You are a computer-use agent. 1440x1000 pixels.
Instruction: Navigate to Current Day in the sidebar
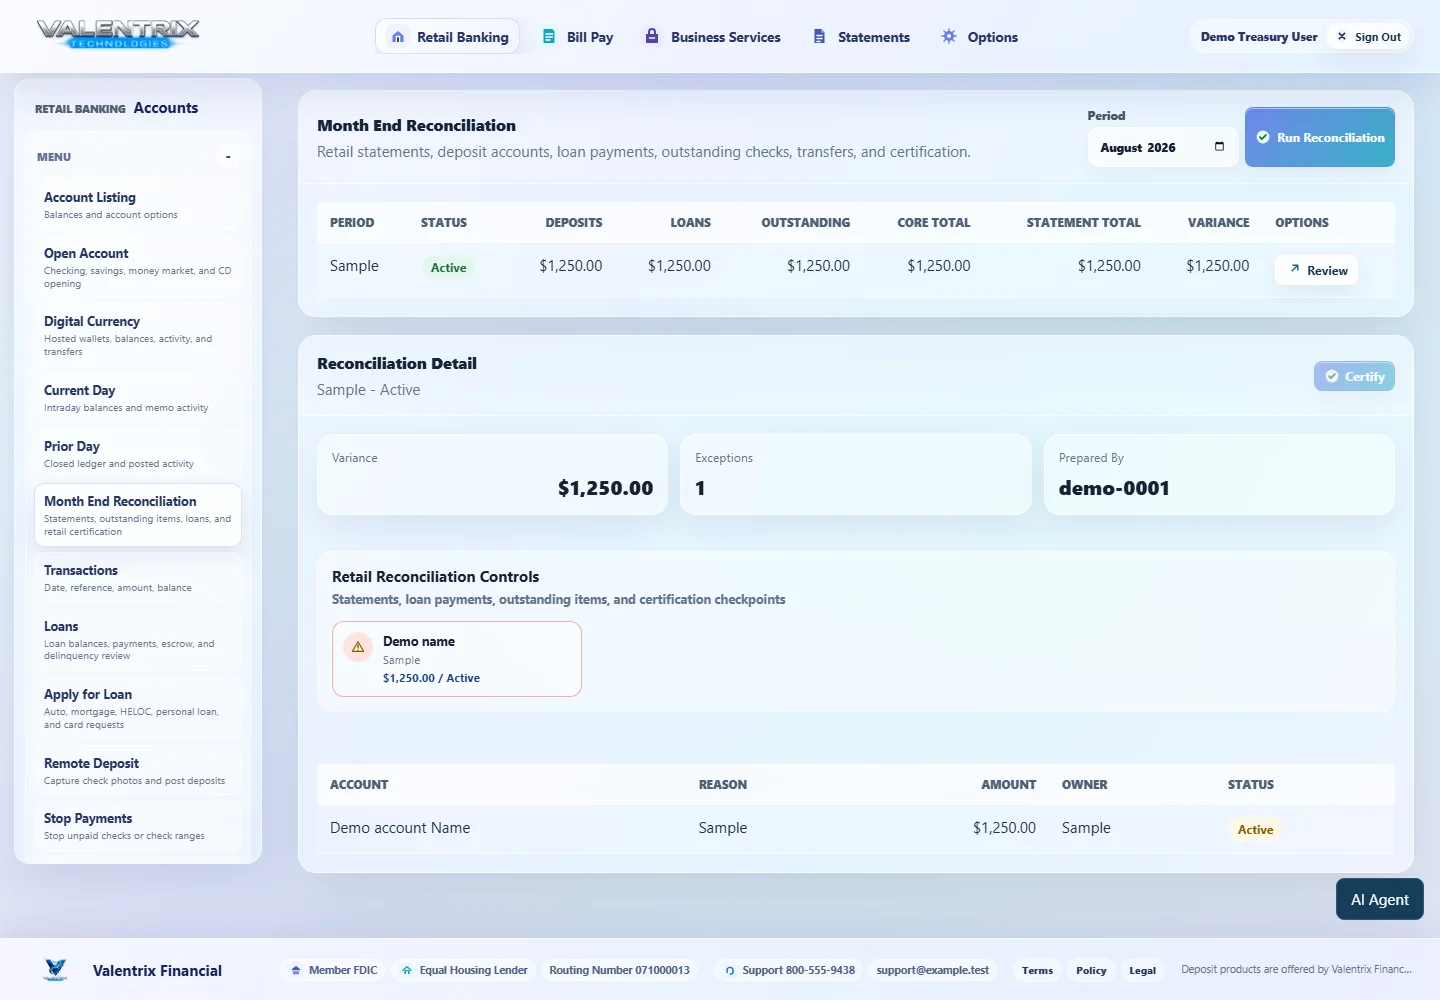click(138, 398)
